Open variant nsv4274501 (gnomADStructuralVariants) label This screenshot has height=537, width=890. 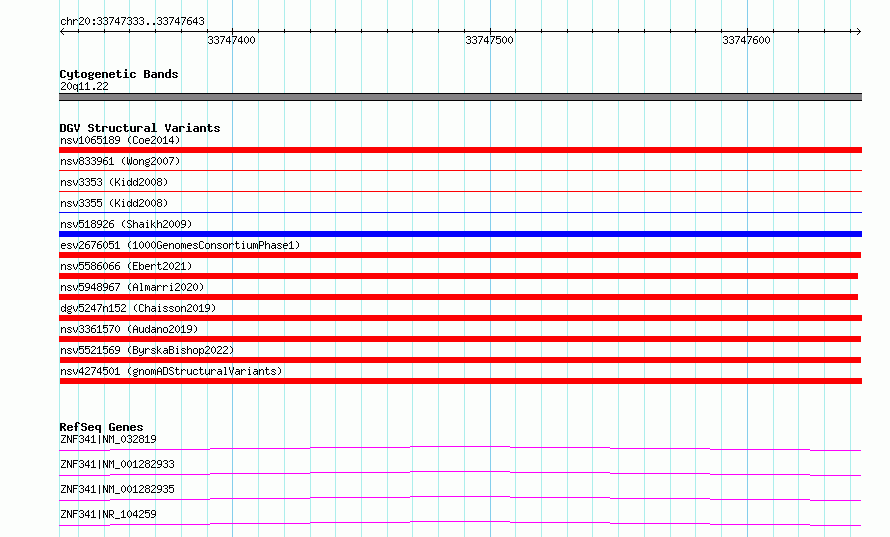171,371
